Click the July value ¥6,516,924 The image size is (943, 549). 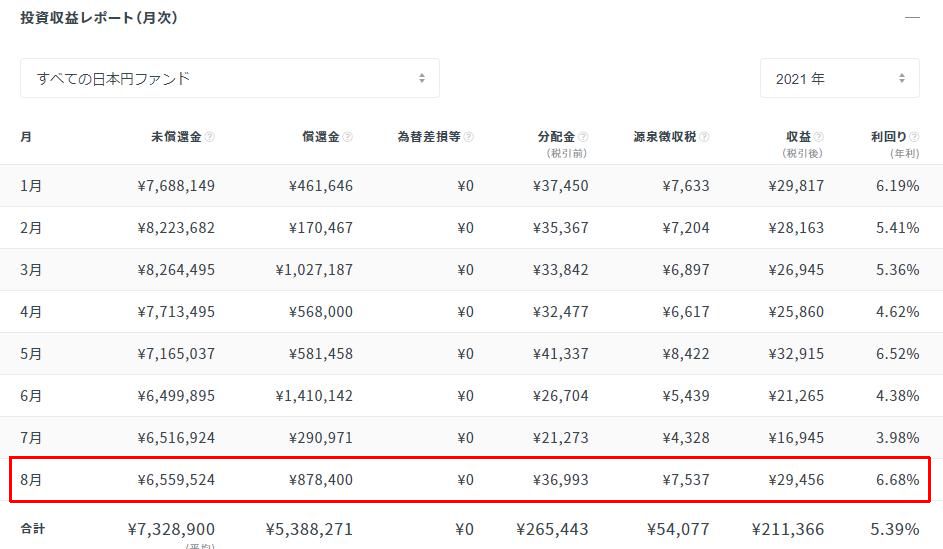[176, 438]
